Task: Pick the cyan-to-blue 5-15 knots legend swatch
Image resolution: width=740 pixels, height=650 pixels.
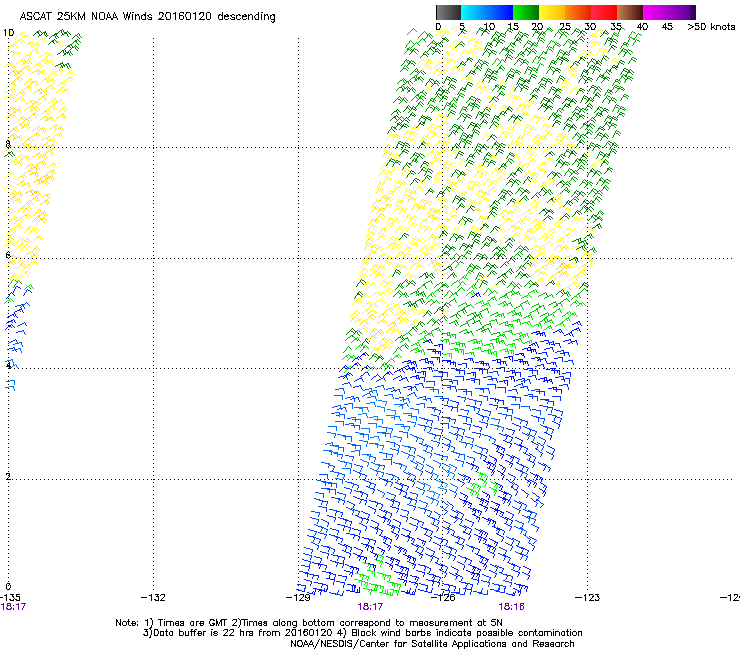Action: [x=487, y=12]
